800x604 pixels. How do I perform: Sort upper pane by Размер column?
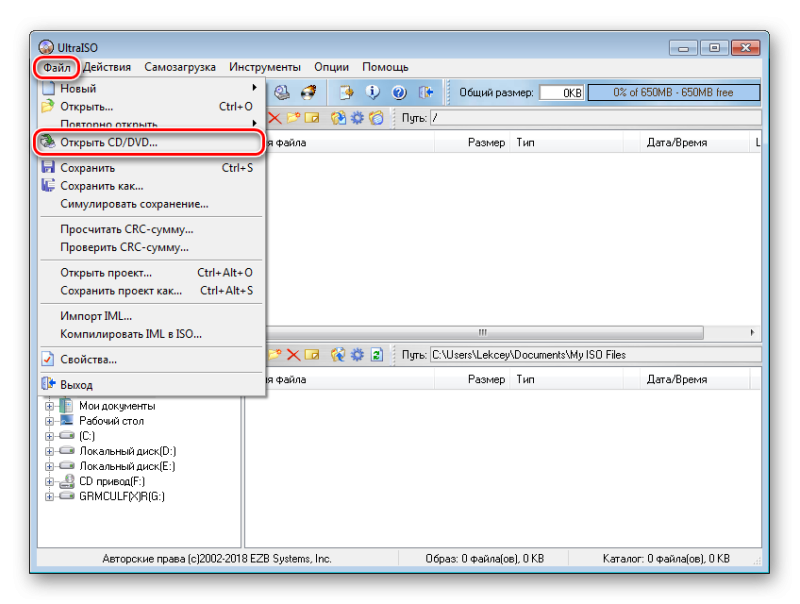tap(472, 143)
